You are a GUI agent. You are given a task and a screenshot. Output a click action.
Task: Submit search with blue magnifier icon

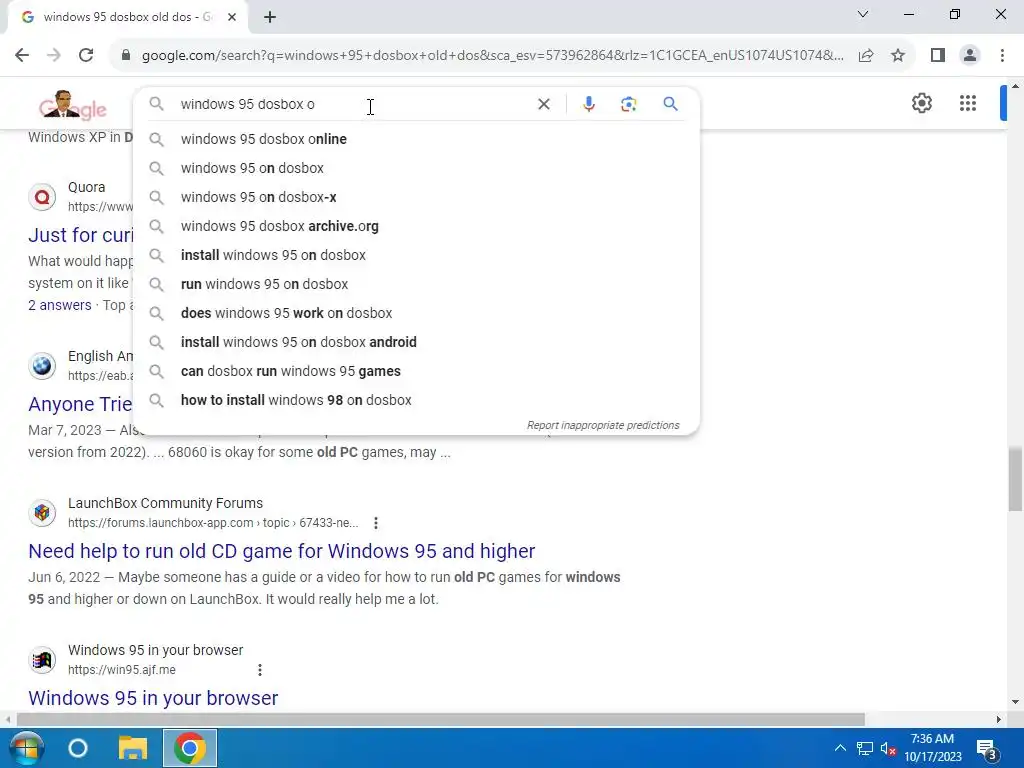pyautogui.click(x=670, y=104)
